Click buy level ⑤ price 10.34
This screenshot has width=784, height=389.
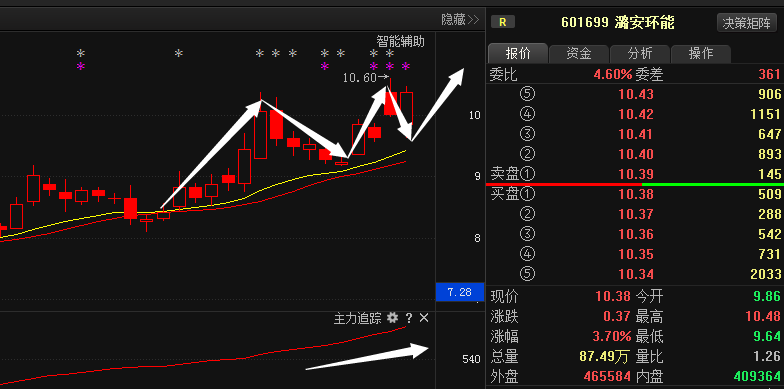[x=636, y=274]
